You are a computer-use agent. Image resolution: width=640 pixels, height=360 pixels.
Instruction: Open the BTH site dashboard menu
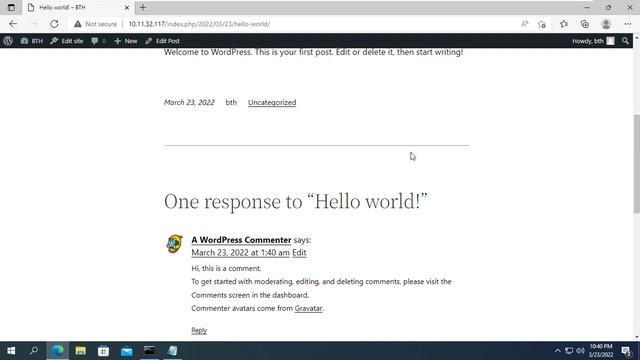tap(32, 41)
